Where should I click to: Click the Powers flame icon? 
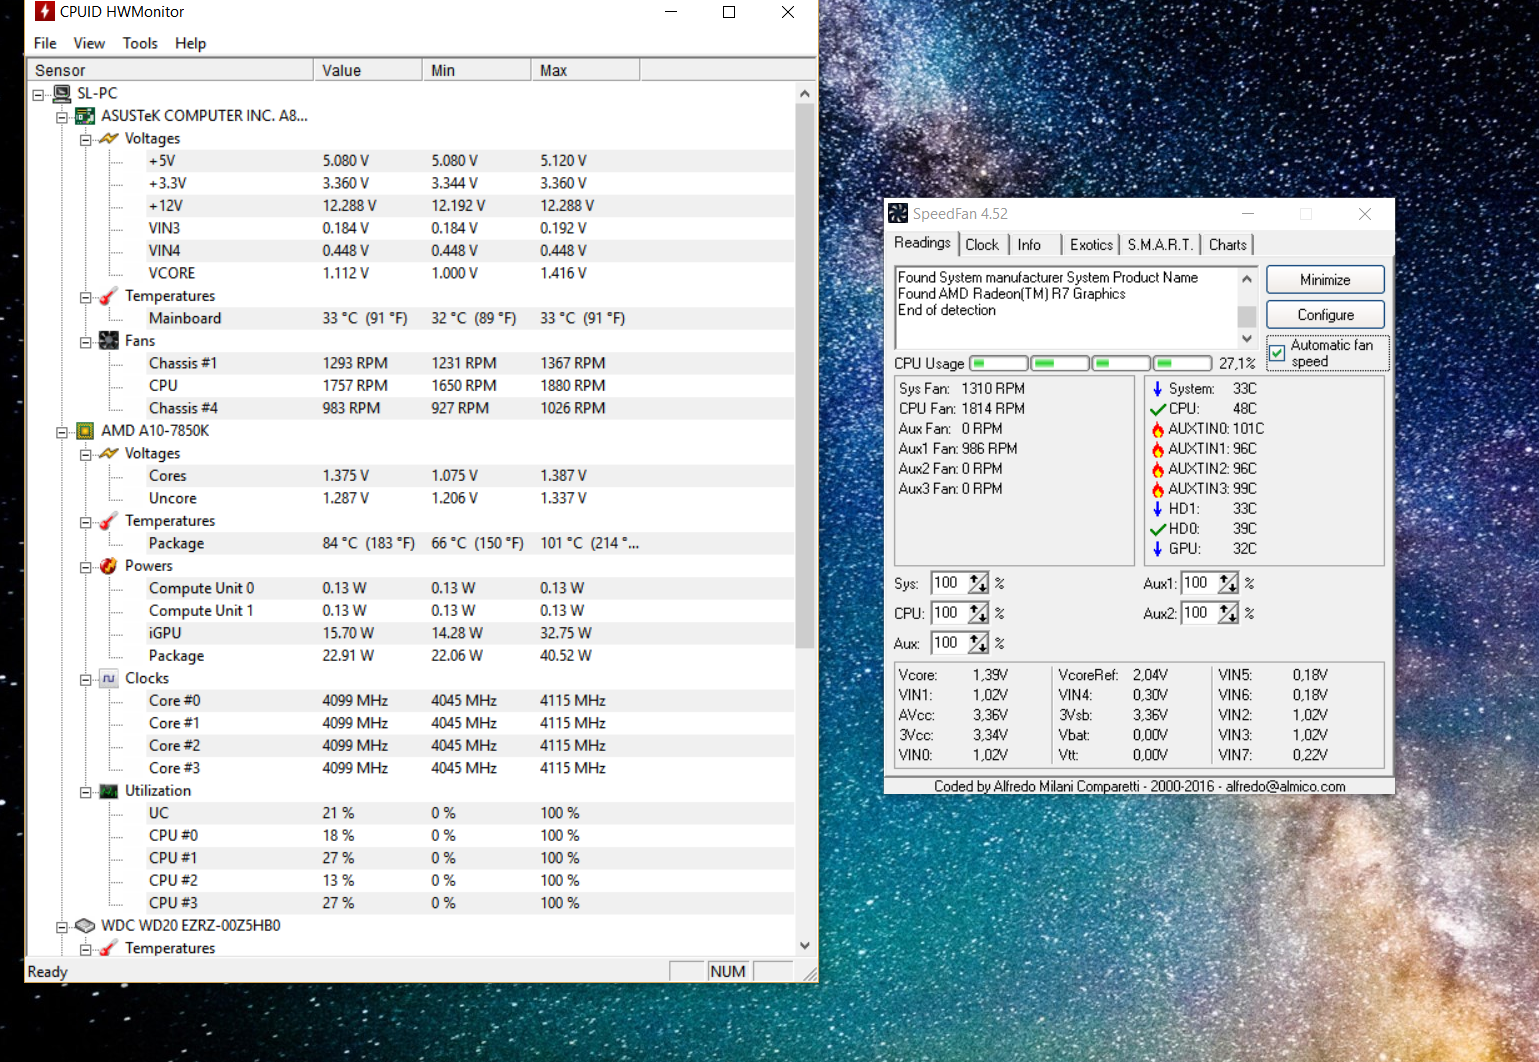click(x=109, y=566)
